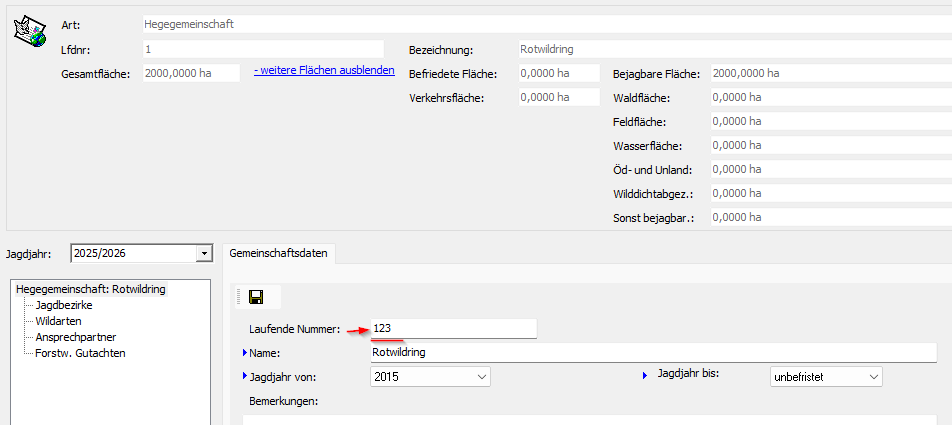The width and height of the screenshot is (952, 425).
Task: Open the Jagdjahr bis unbefristet dropdown
Action: (x=874, y=377)
